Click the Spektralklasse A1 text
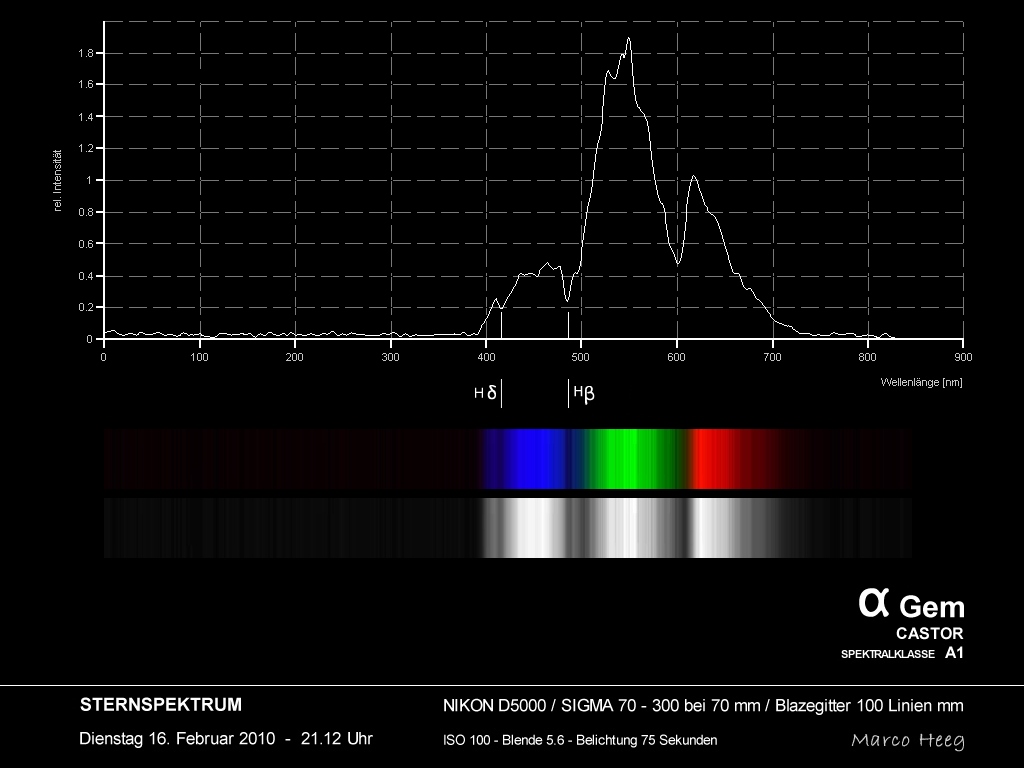 [902, 653]
